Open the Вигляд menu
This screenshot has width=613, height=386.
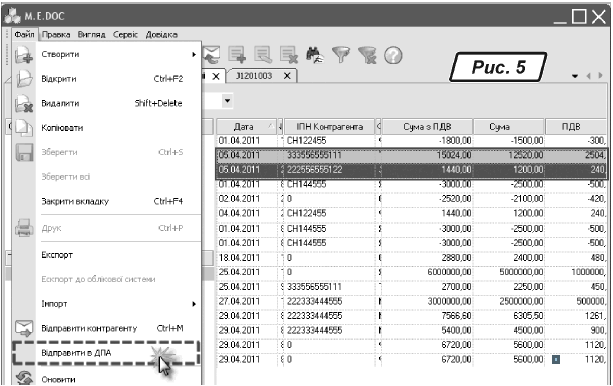[91, 34]
